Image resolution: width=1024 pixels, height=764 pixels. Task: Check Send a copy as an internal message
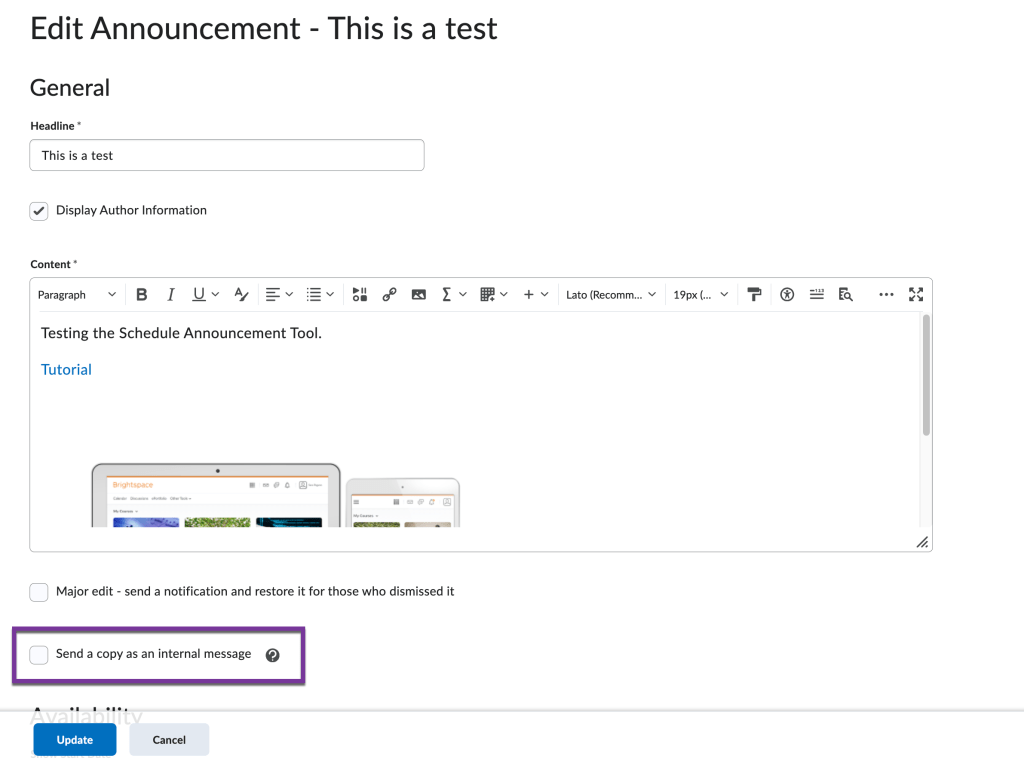click(x=39, y=655)
